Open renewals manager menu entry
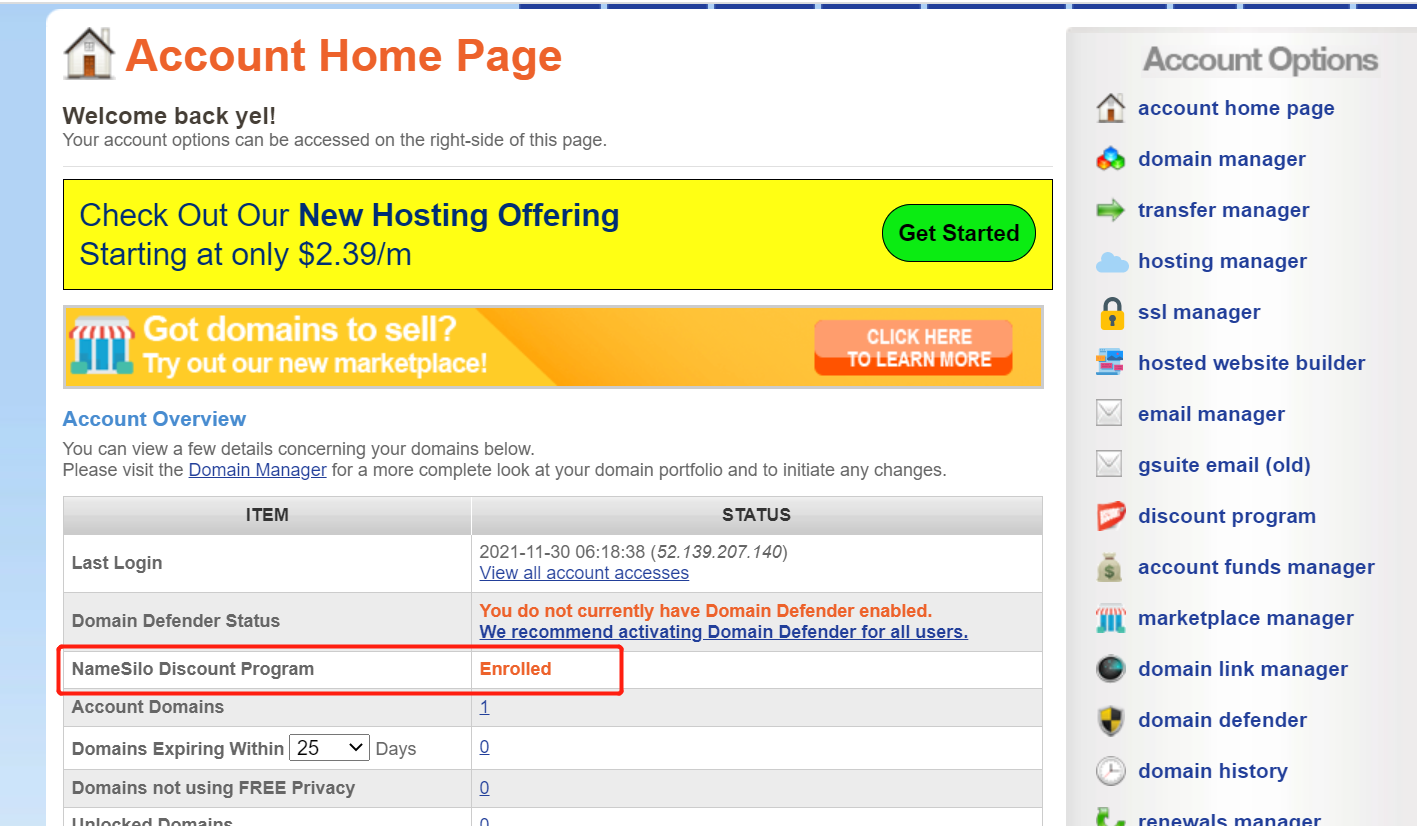Image resolution: width=1417 pixels, height=826 pixels. point(1229,820)
